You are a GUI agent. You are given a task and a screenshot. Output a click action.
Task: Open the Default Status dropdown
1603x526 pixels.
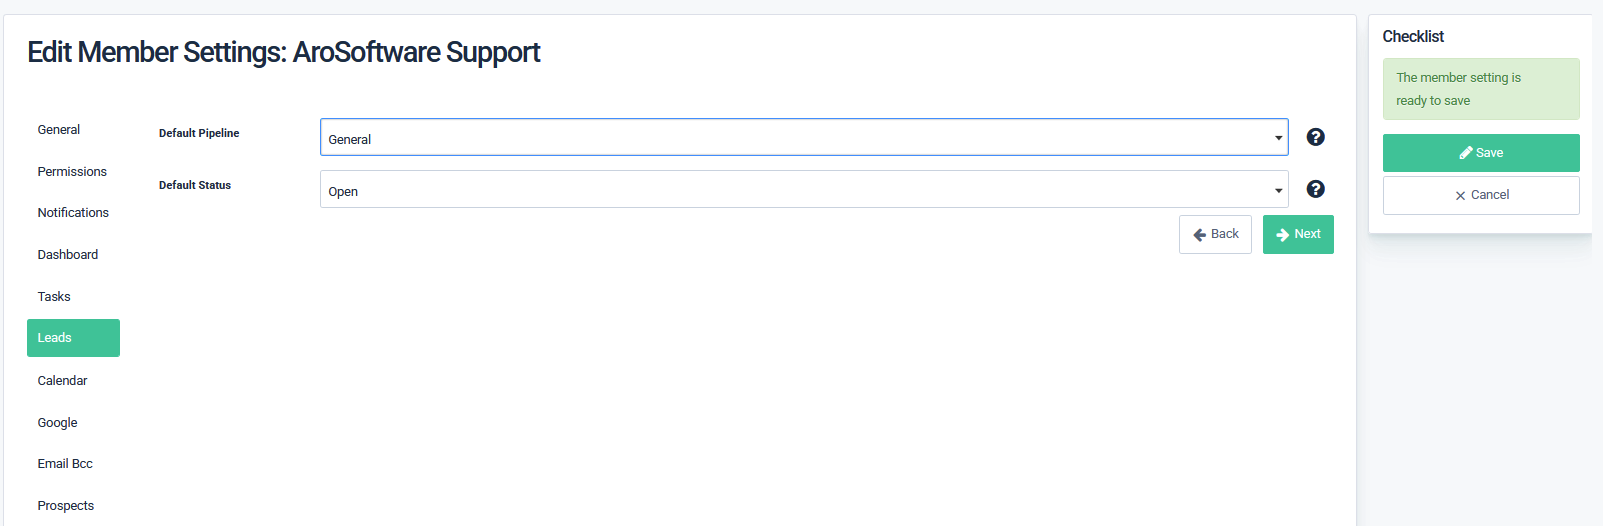(x=803, y=190)
